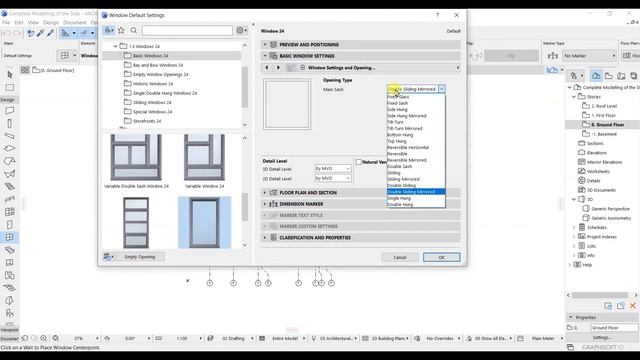Viewport: 640px width, 360px height.
Task: Select the Arrow tool in the Toolbox
Action: point(10,74)
